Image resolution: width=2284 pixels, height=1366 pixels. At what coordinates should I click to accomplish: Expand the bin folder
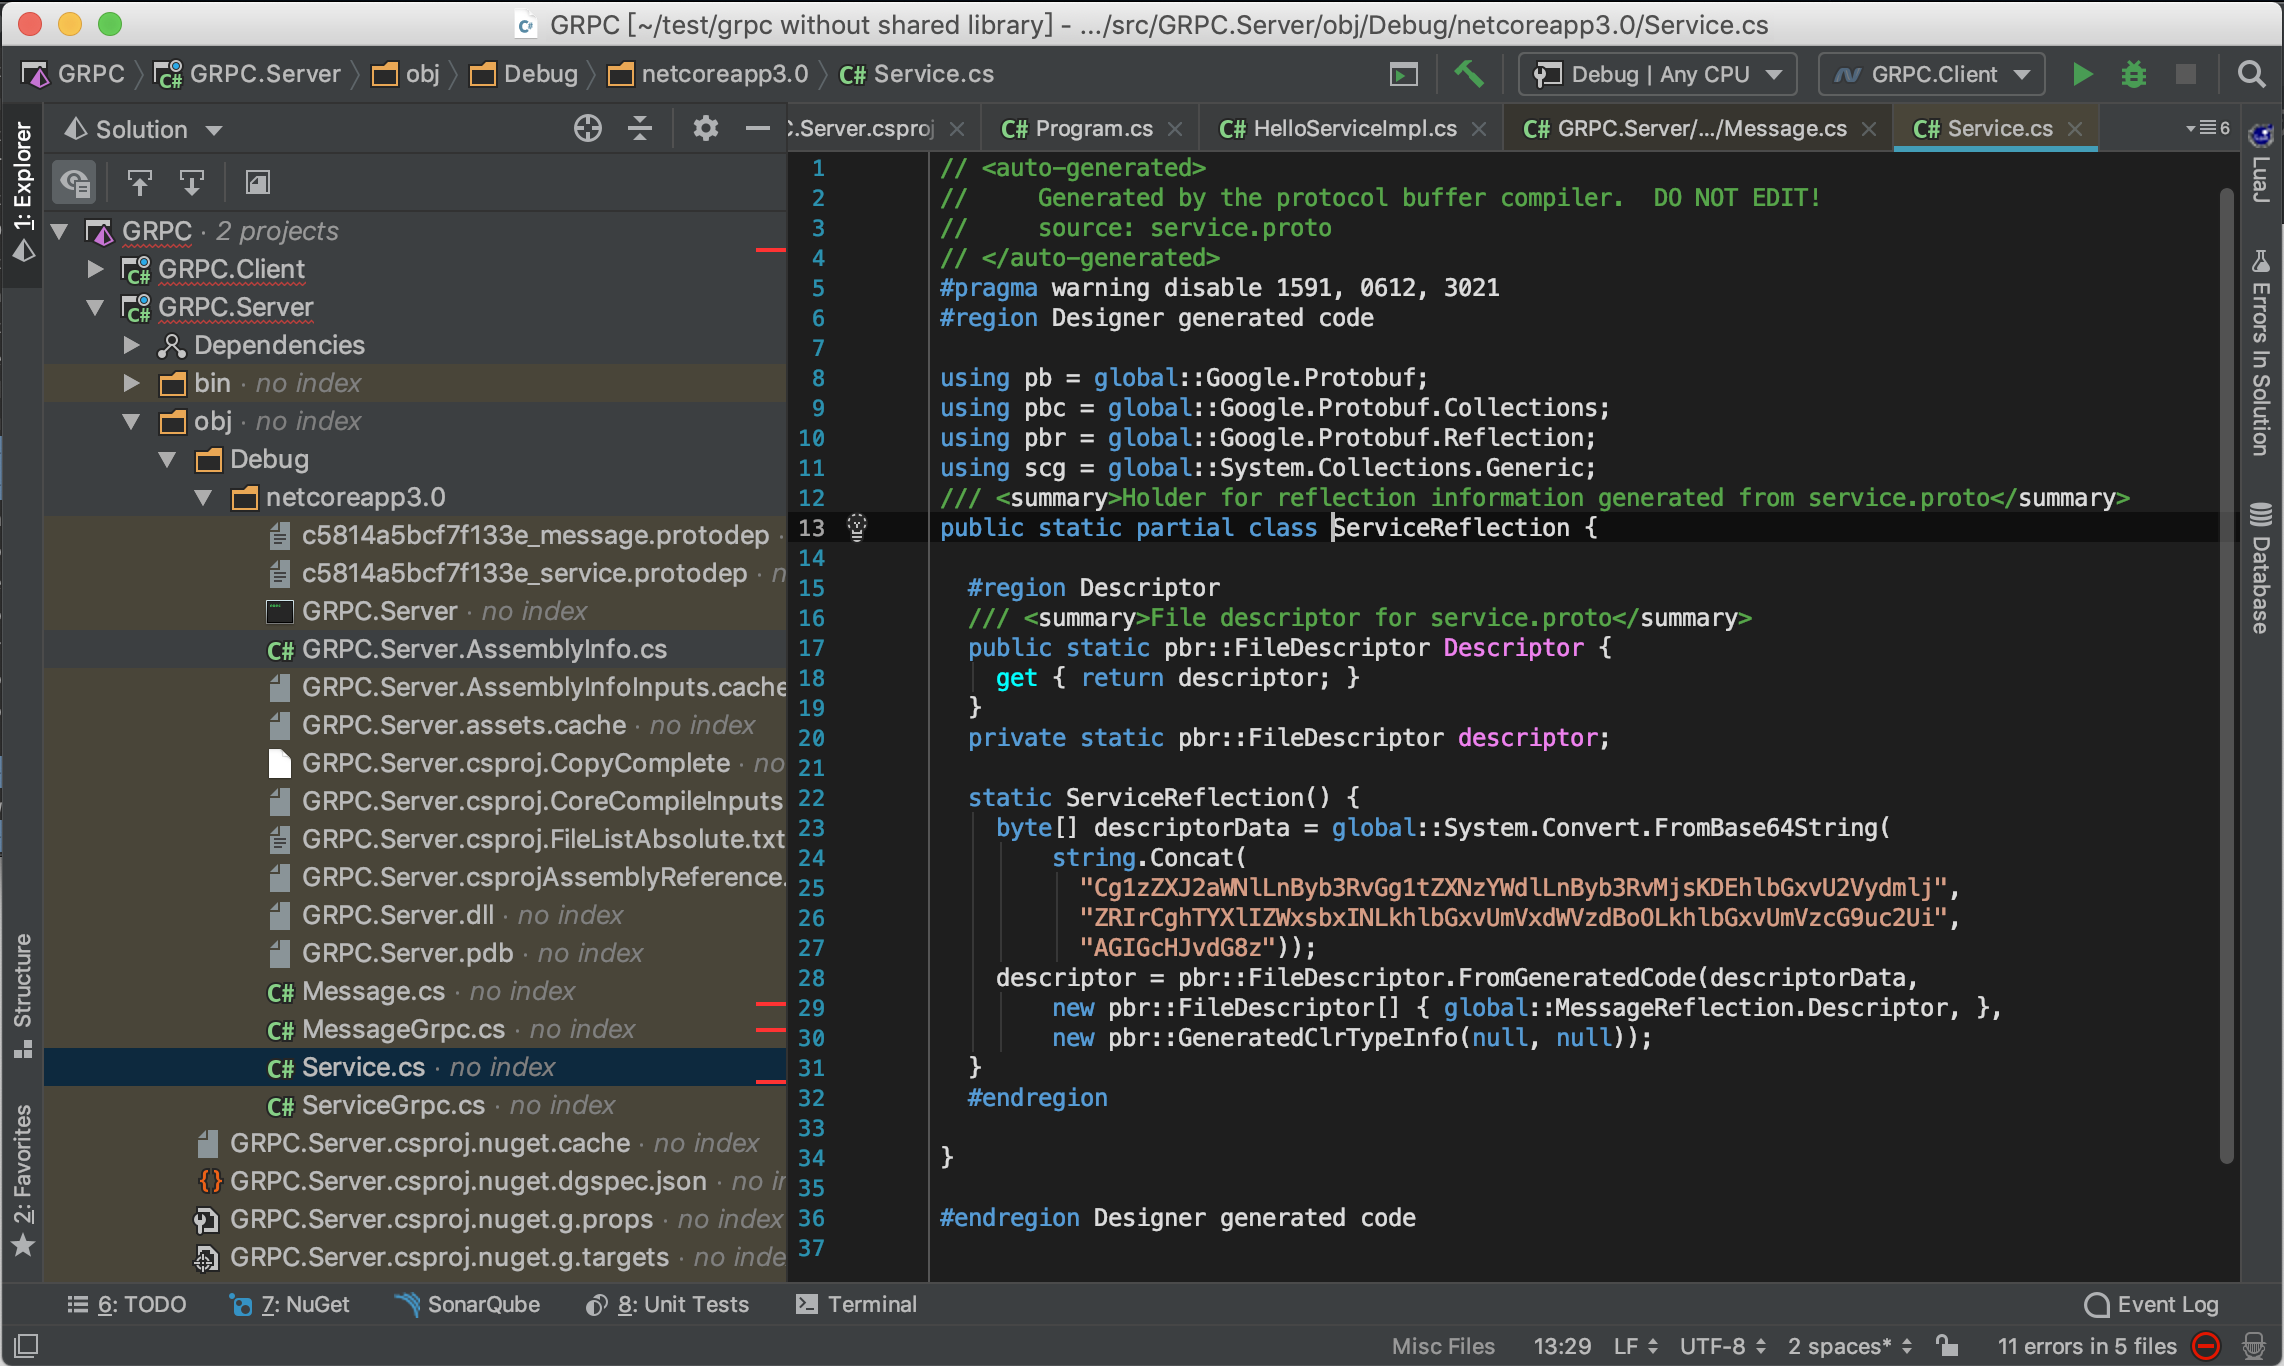point(132,383)
